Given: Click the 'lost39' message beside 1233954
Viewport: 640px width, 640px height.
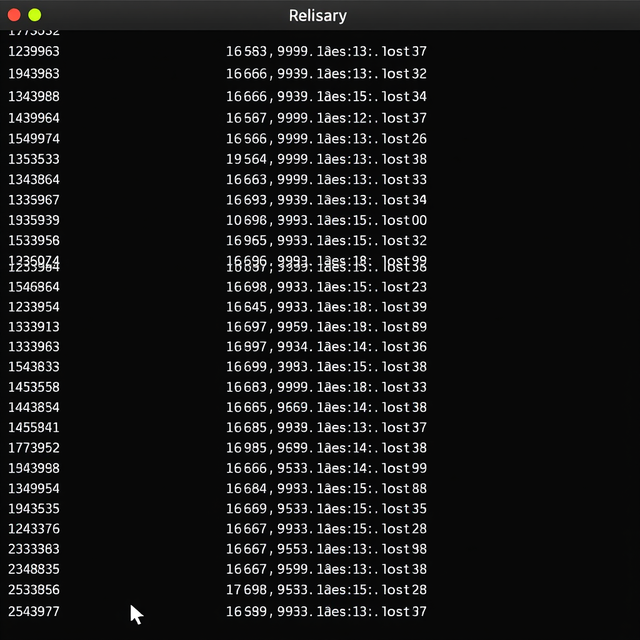Looking at the screenshot, I should 404,307.
